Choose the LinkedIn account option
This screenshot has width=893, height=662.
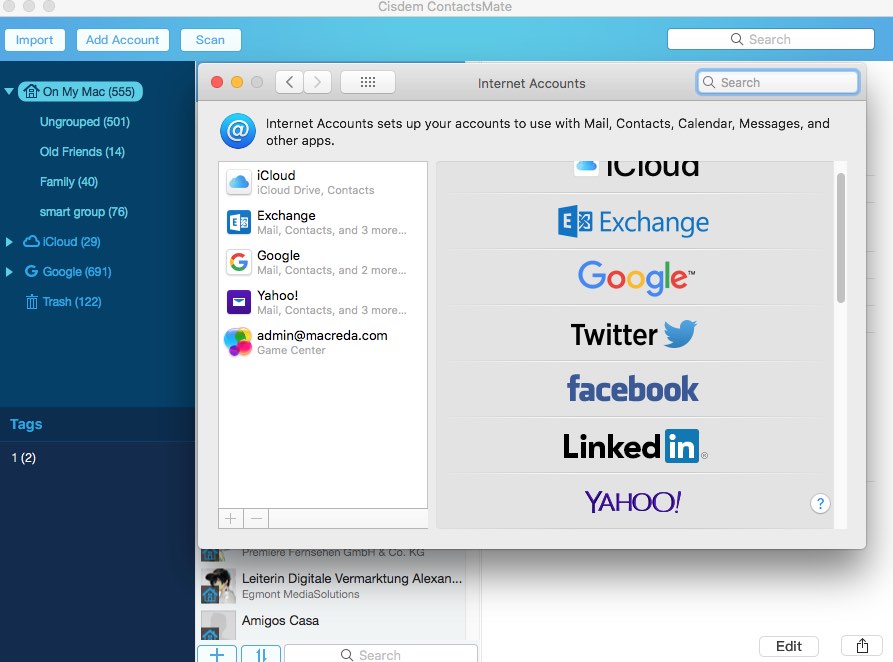coord(633,446)
